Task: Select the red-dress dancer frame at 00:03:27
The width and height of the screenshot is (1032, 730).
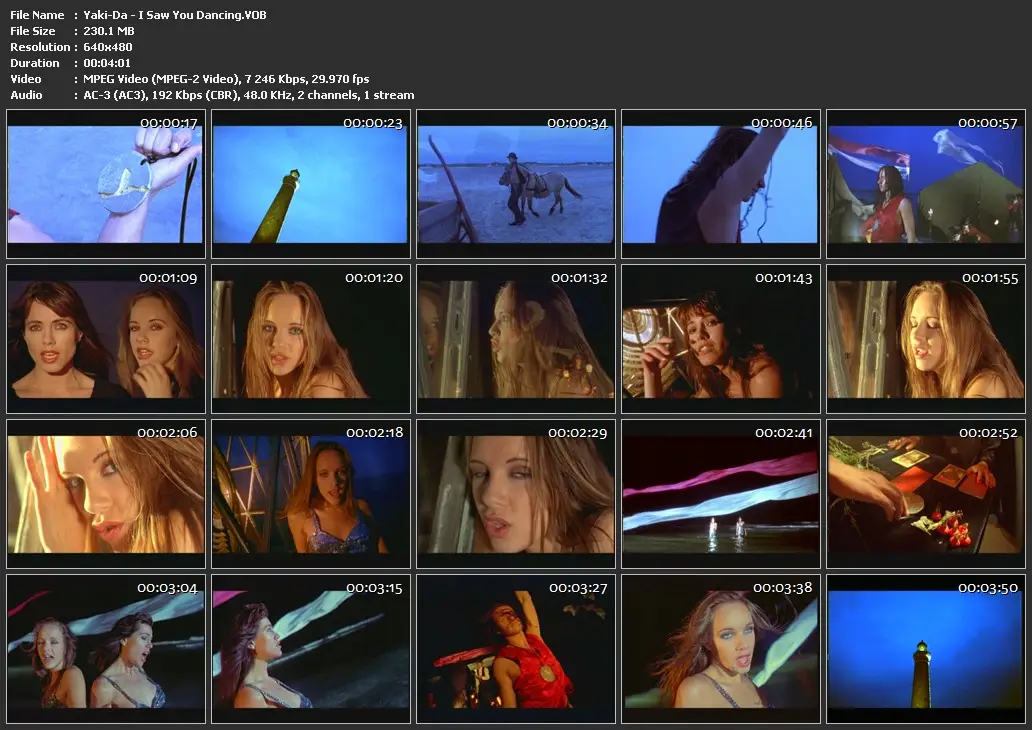Action: point(516,649)
